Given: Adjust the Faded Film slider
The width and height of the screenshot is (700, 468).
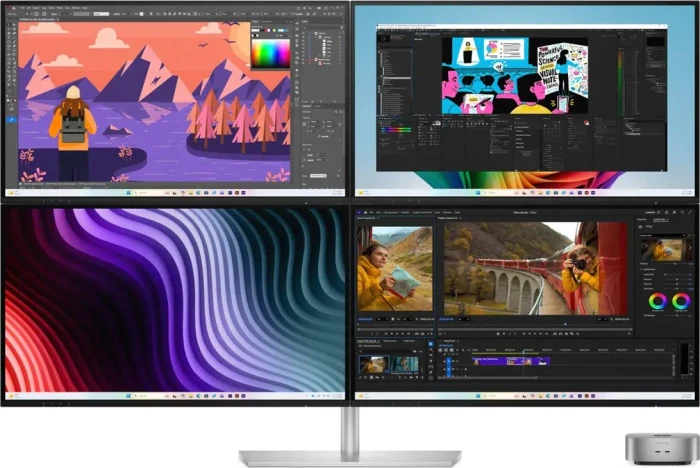Looking at the screenshot, I should (x=675, y=275).
